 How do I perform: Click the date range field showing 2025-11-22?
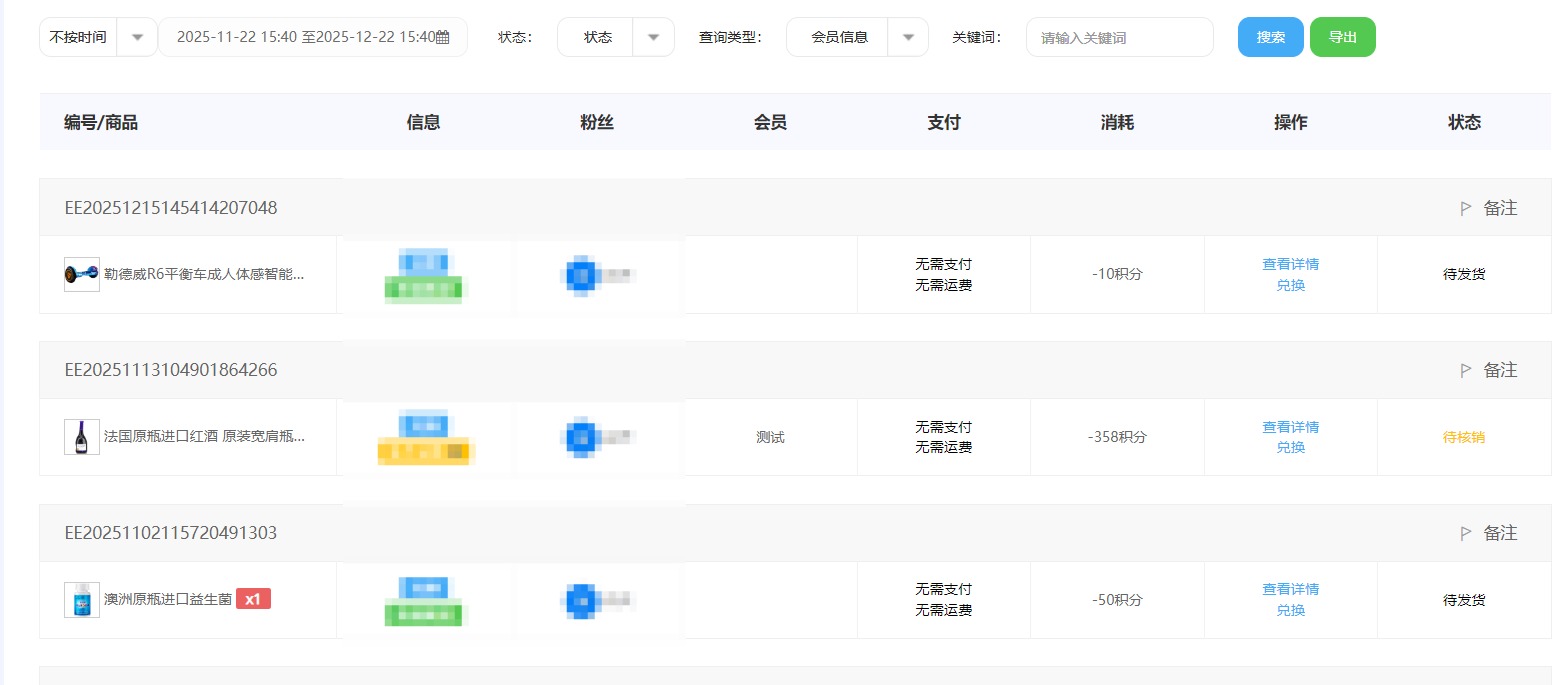(x=312, y=36)
